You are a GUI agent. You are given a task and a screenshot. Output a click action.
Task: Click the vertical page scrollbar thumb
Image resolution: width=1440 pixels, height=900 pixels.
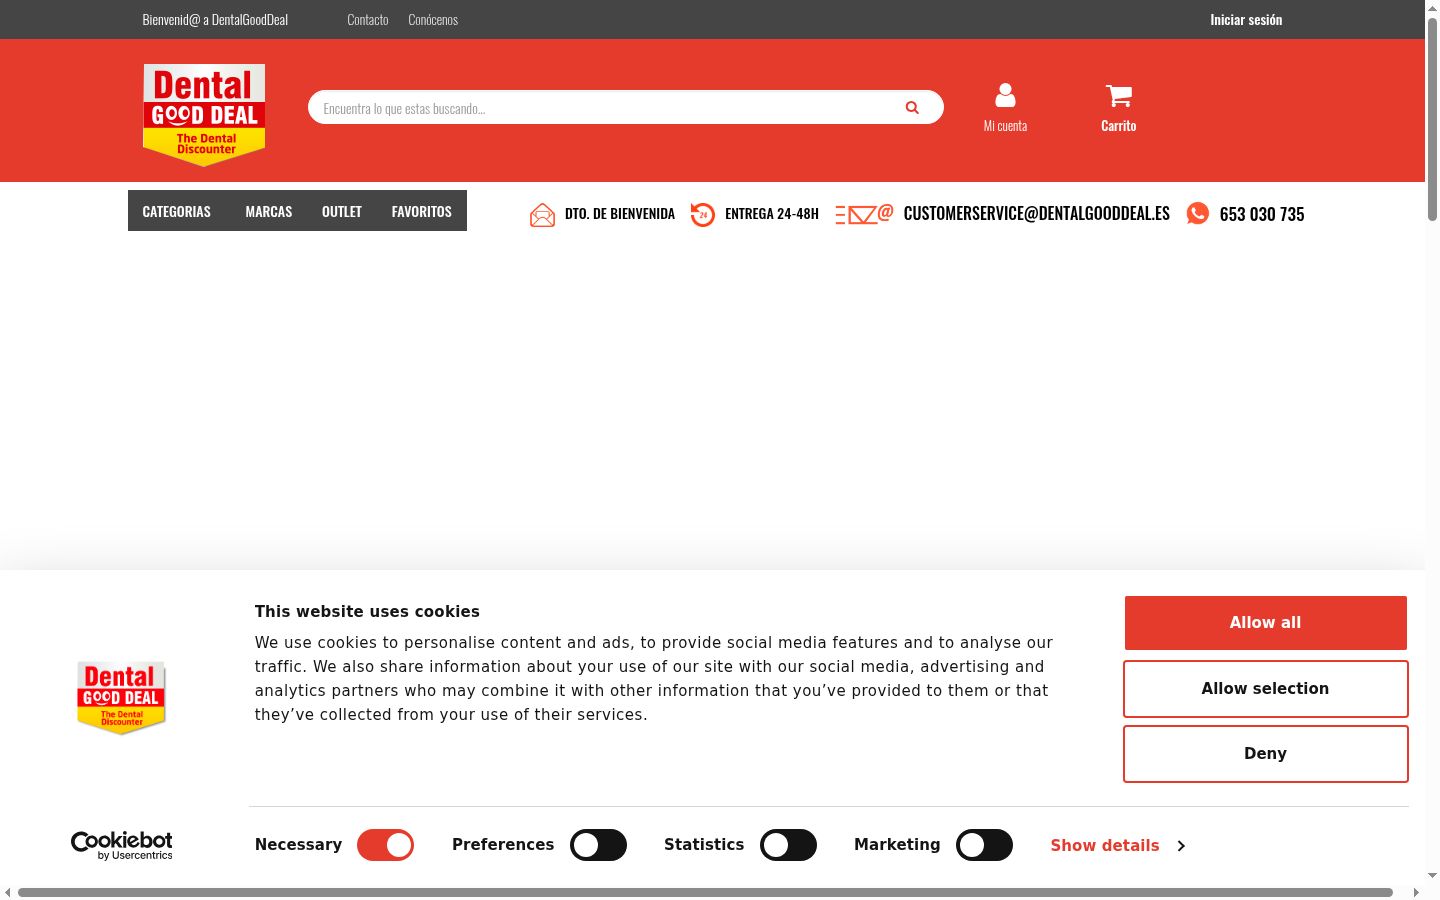[1432, 120]
